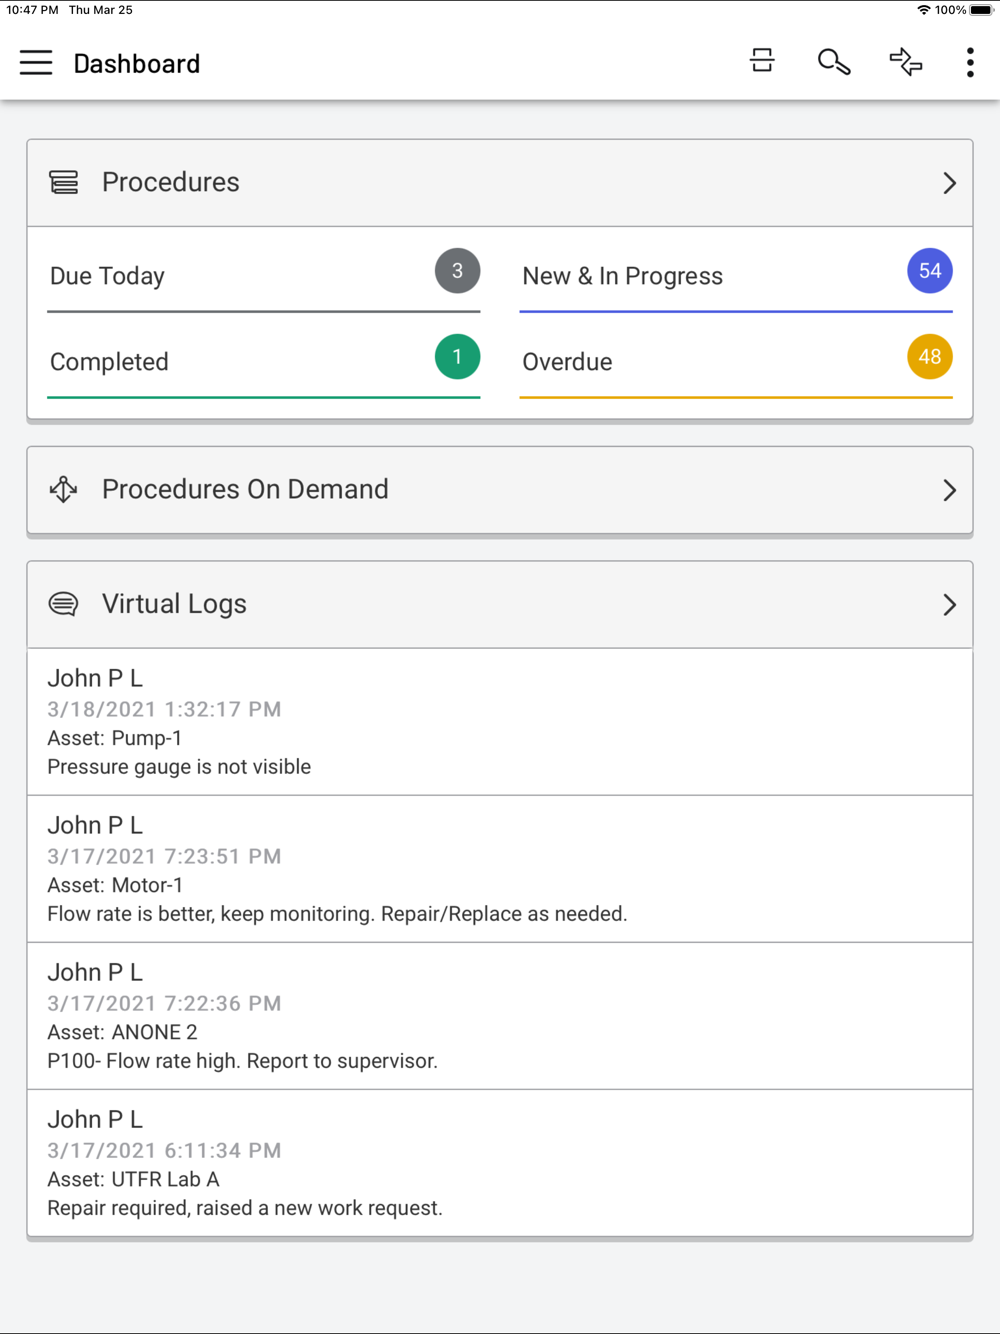Open search with magnifier icon
The height and width of the screenshot is (1334, 1000).
pos(833,63)
